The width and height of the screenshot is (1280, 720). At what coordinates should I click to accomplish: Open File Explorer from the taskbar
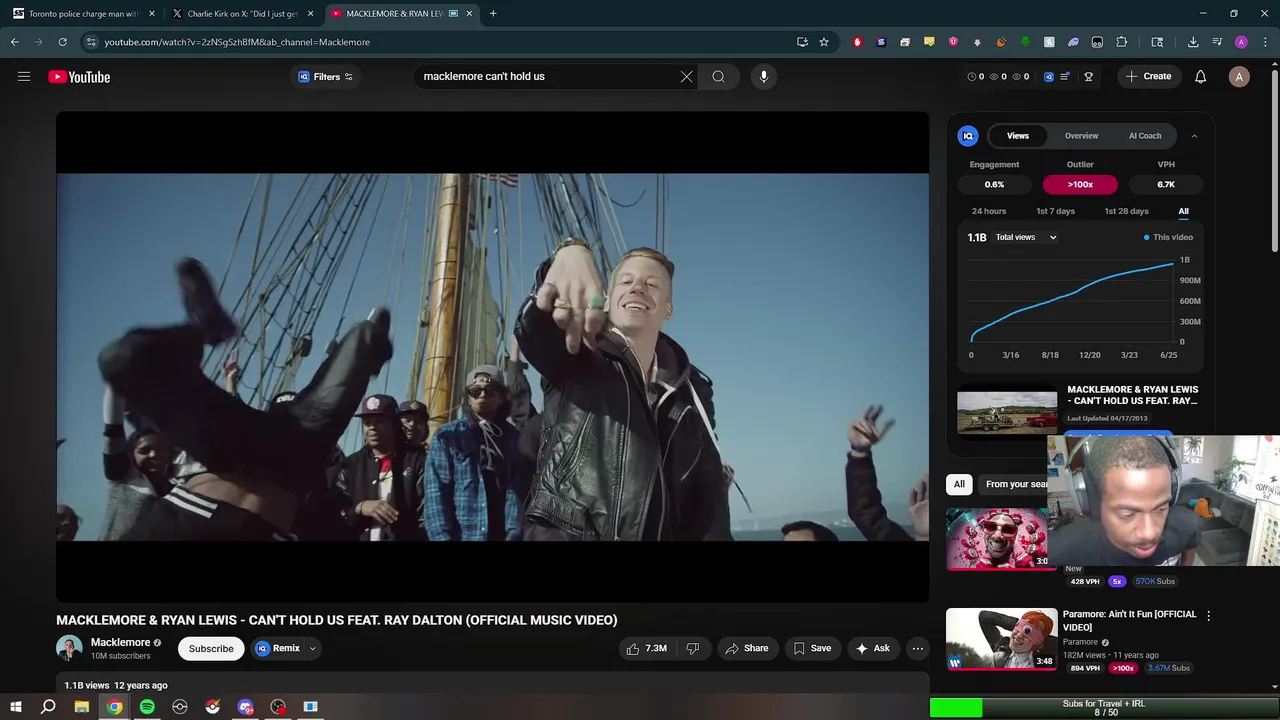pyautogui.click(x=82, y=707)
